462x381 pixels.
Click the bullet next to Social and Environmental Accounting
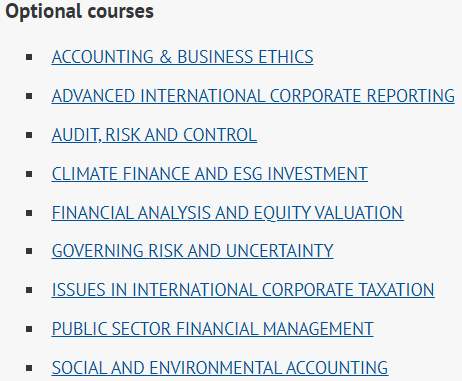[x=29, y=368]
